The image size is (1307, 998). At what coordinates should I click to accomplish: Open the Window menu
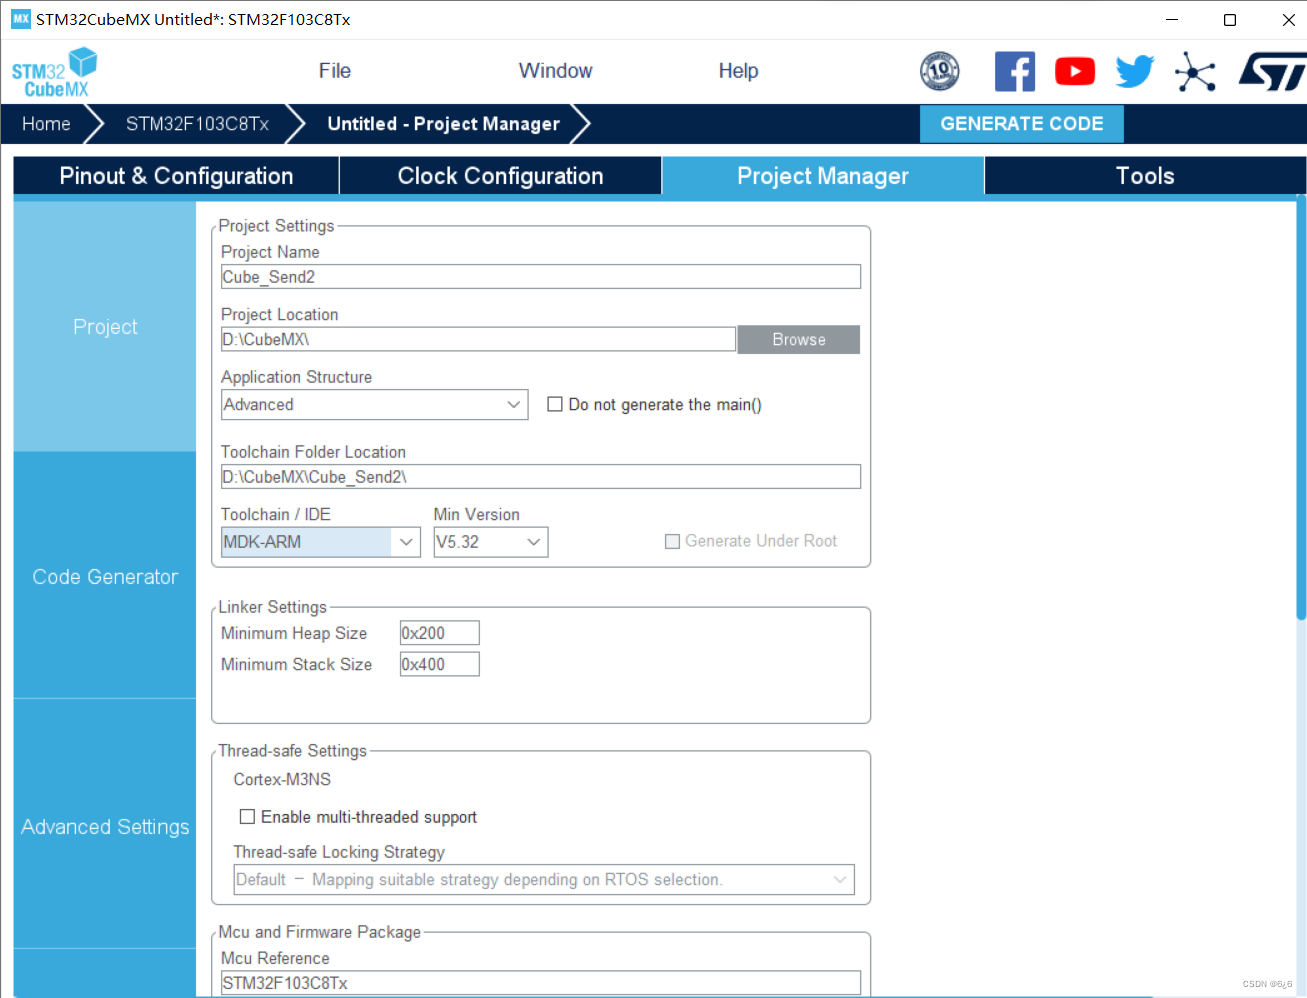click(x=555, y=71)
